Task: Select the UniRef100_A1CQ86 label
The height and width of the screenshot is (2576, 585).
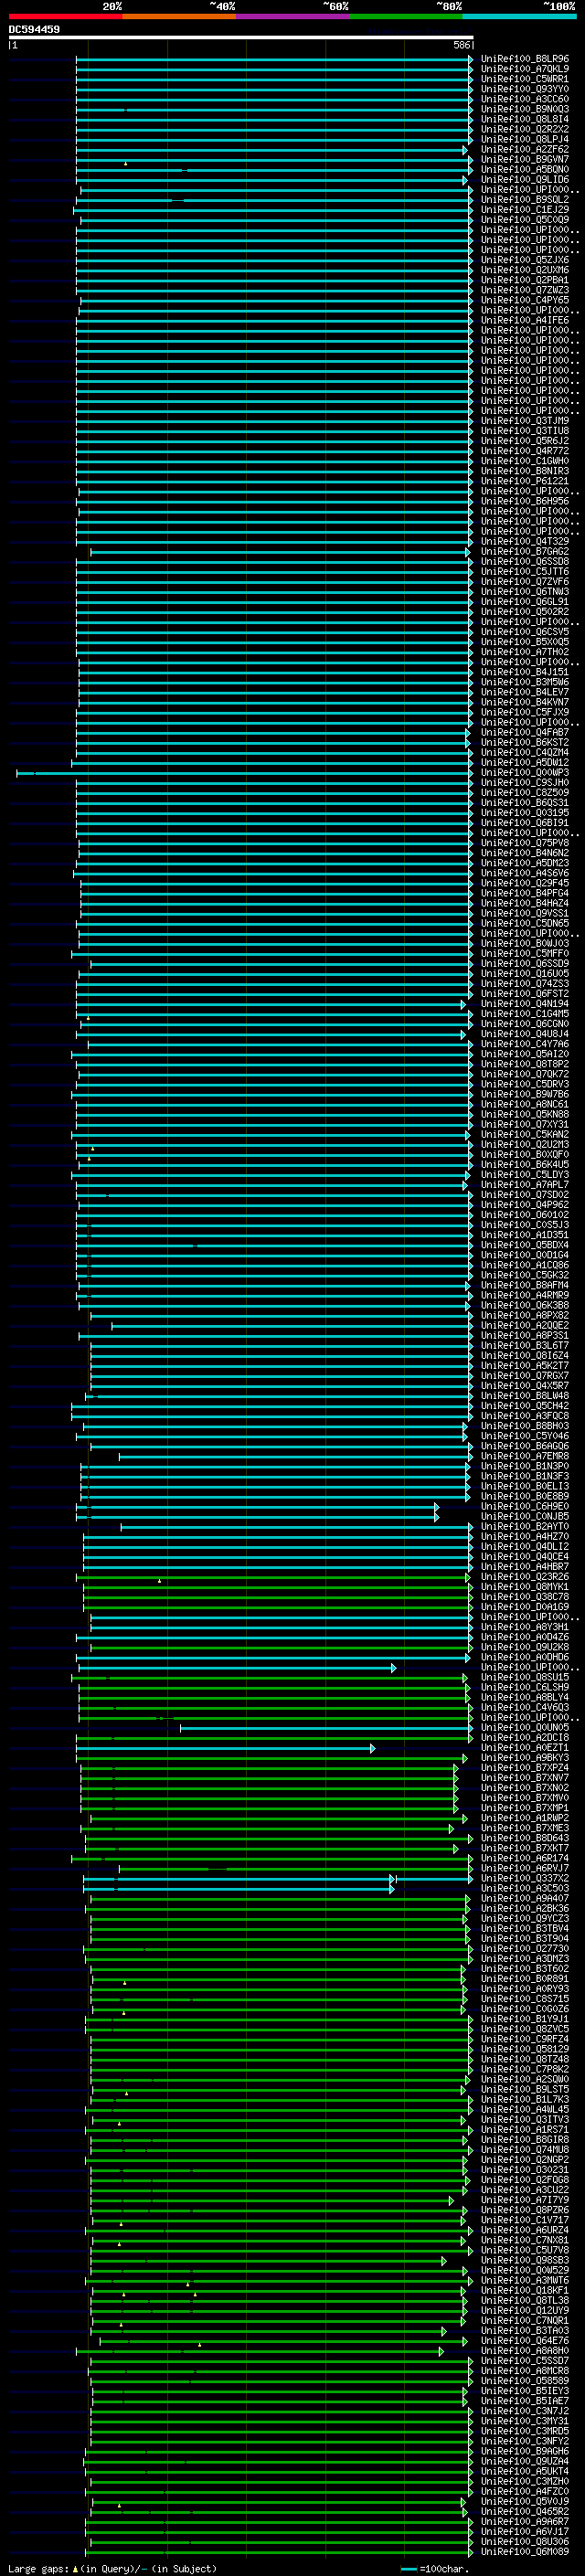Action: pyautogui.click(x=525, y=1265)
